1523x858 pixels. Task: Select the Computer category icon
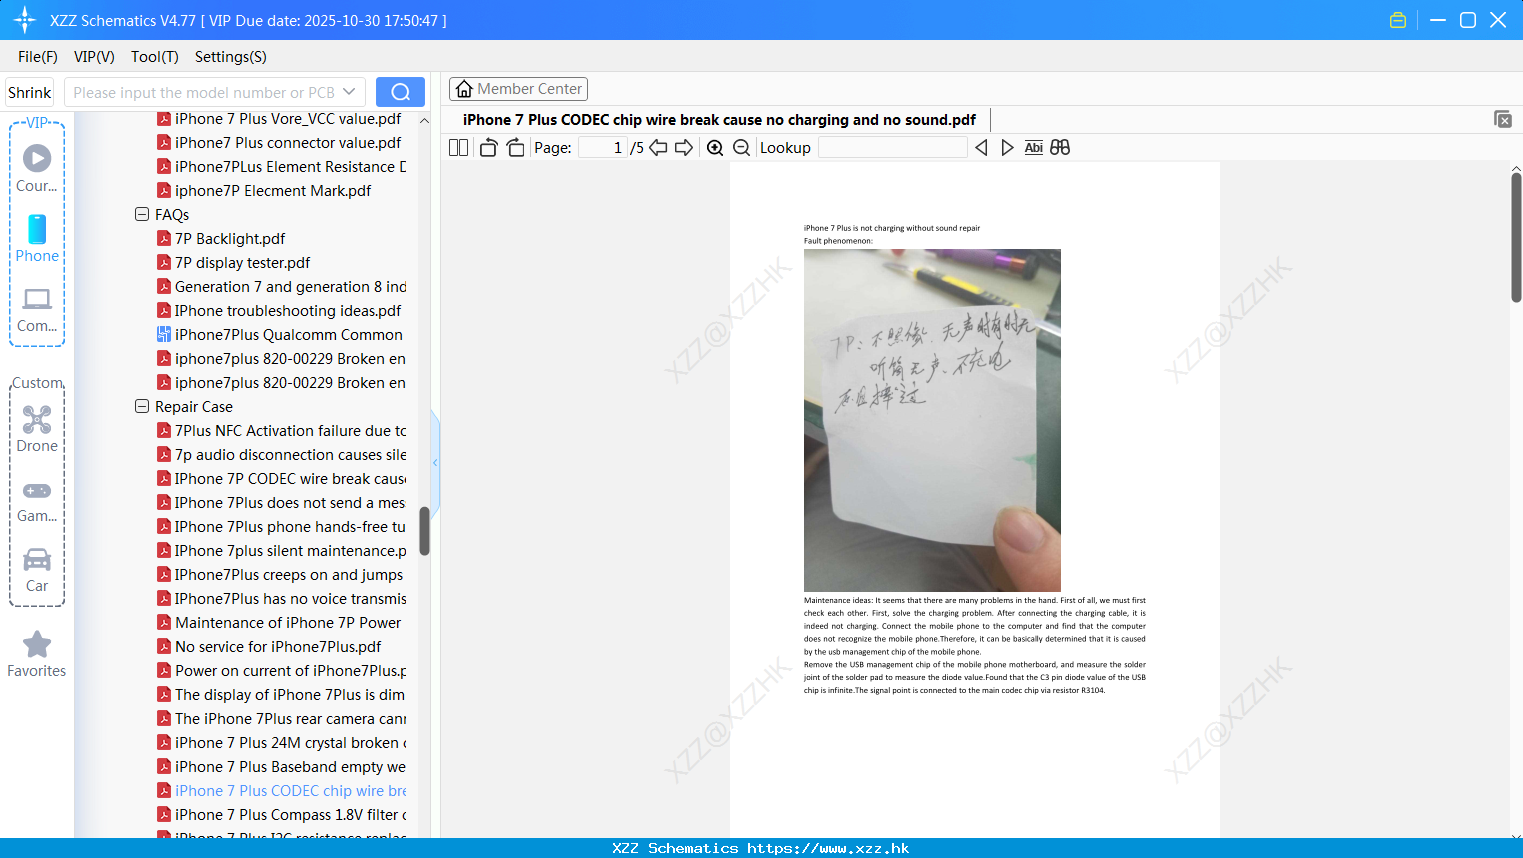pyautogui.click(x=37, y=310)
